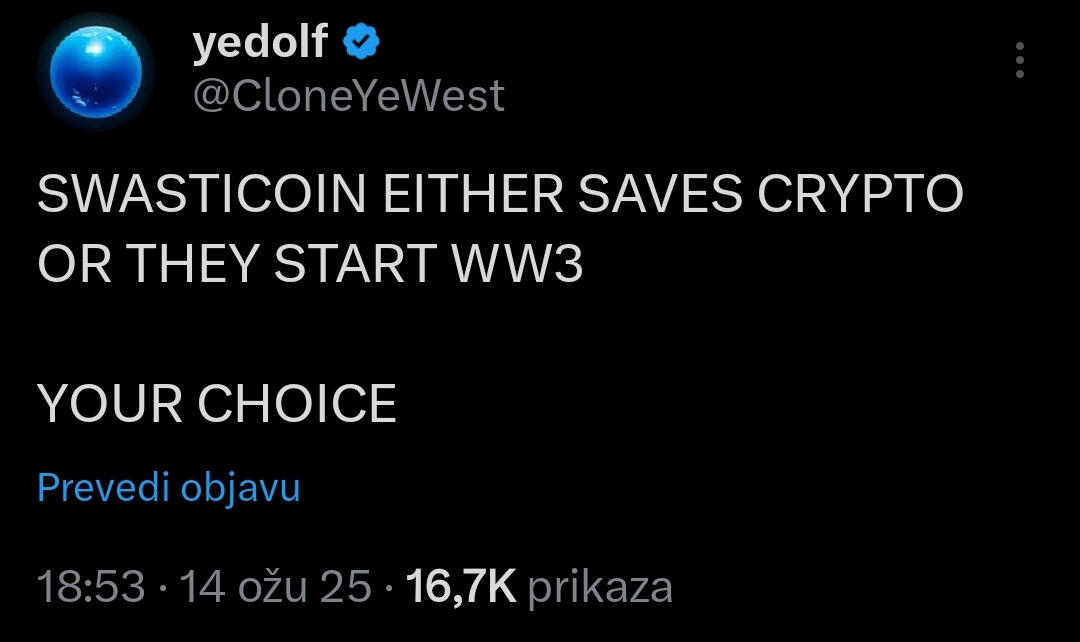Screen dimensions: 1080x642
Task: Open the 16,7K view count
Action: tap(461, 587)
